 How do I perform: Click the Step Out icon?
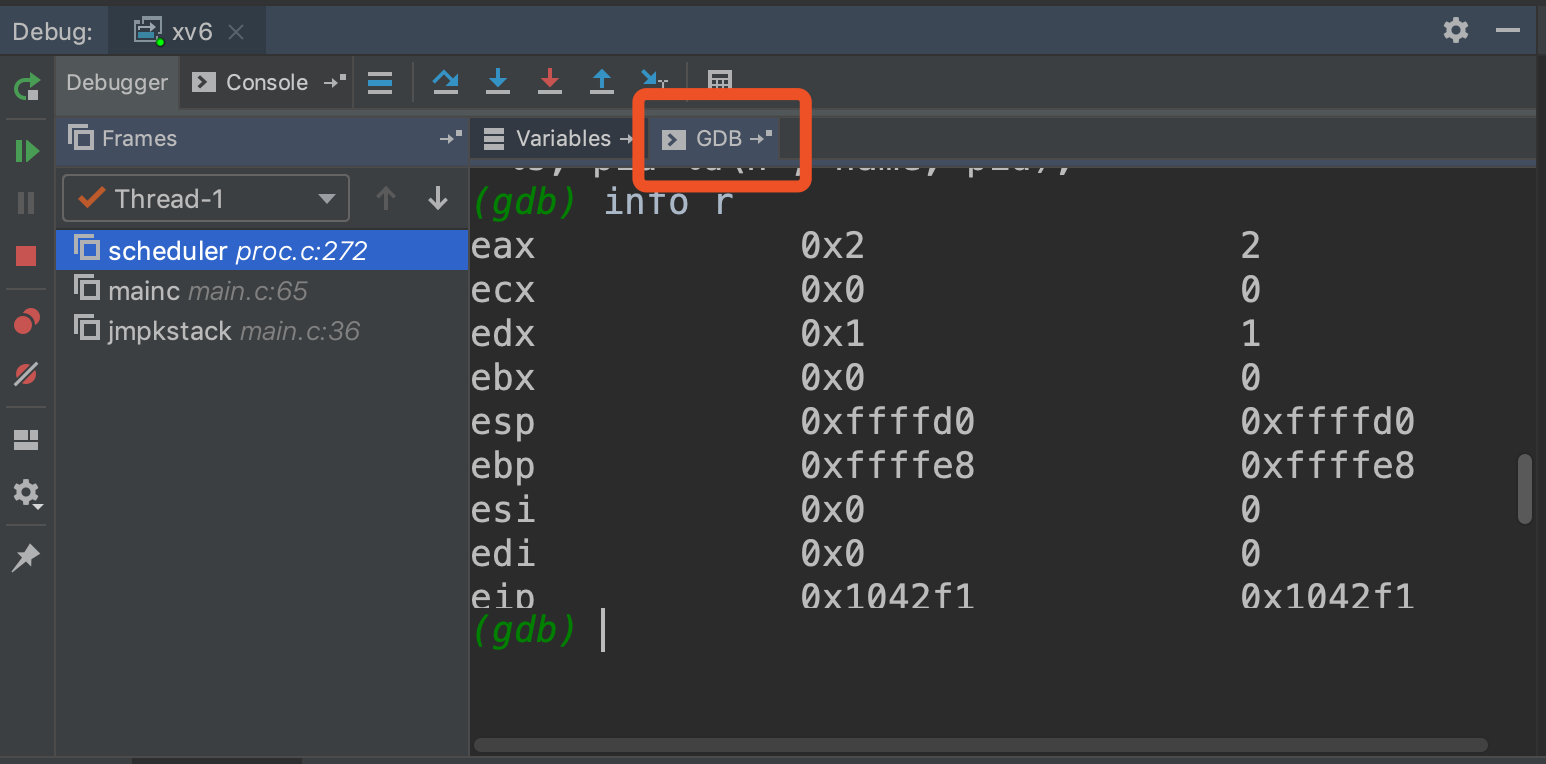tap(601, 82)
